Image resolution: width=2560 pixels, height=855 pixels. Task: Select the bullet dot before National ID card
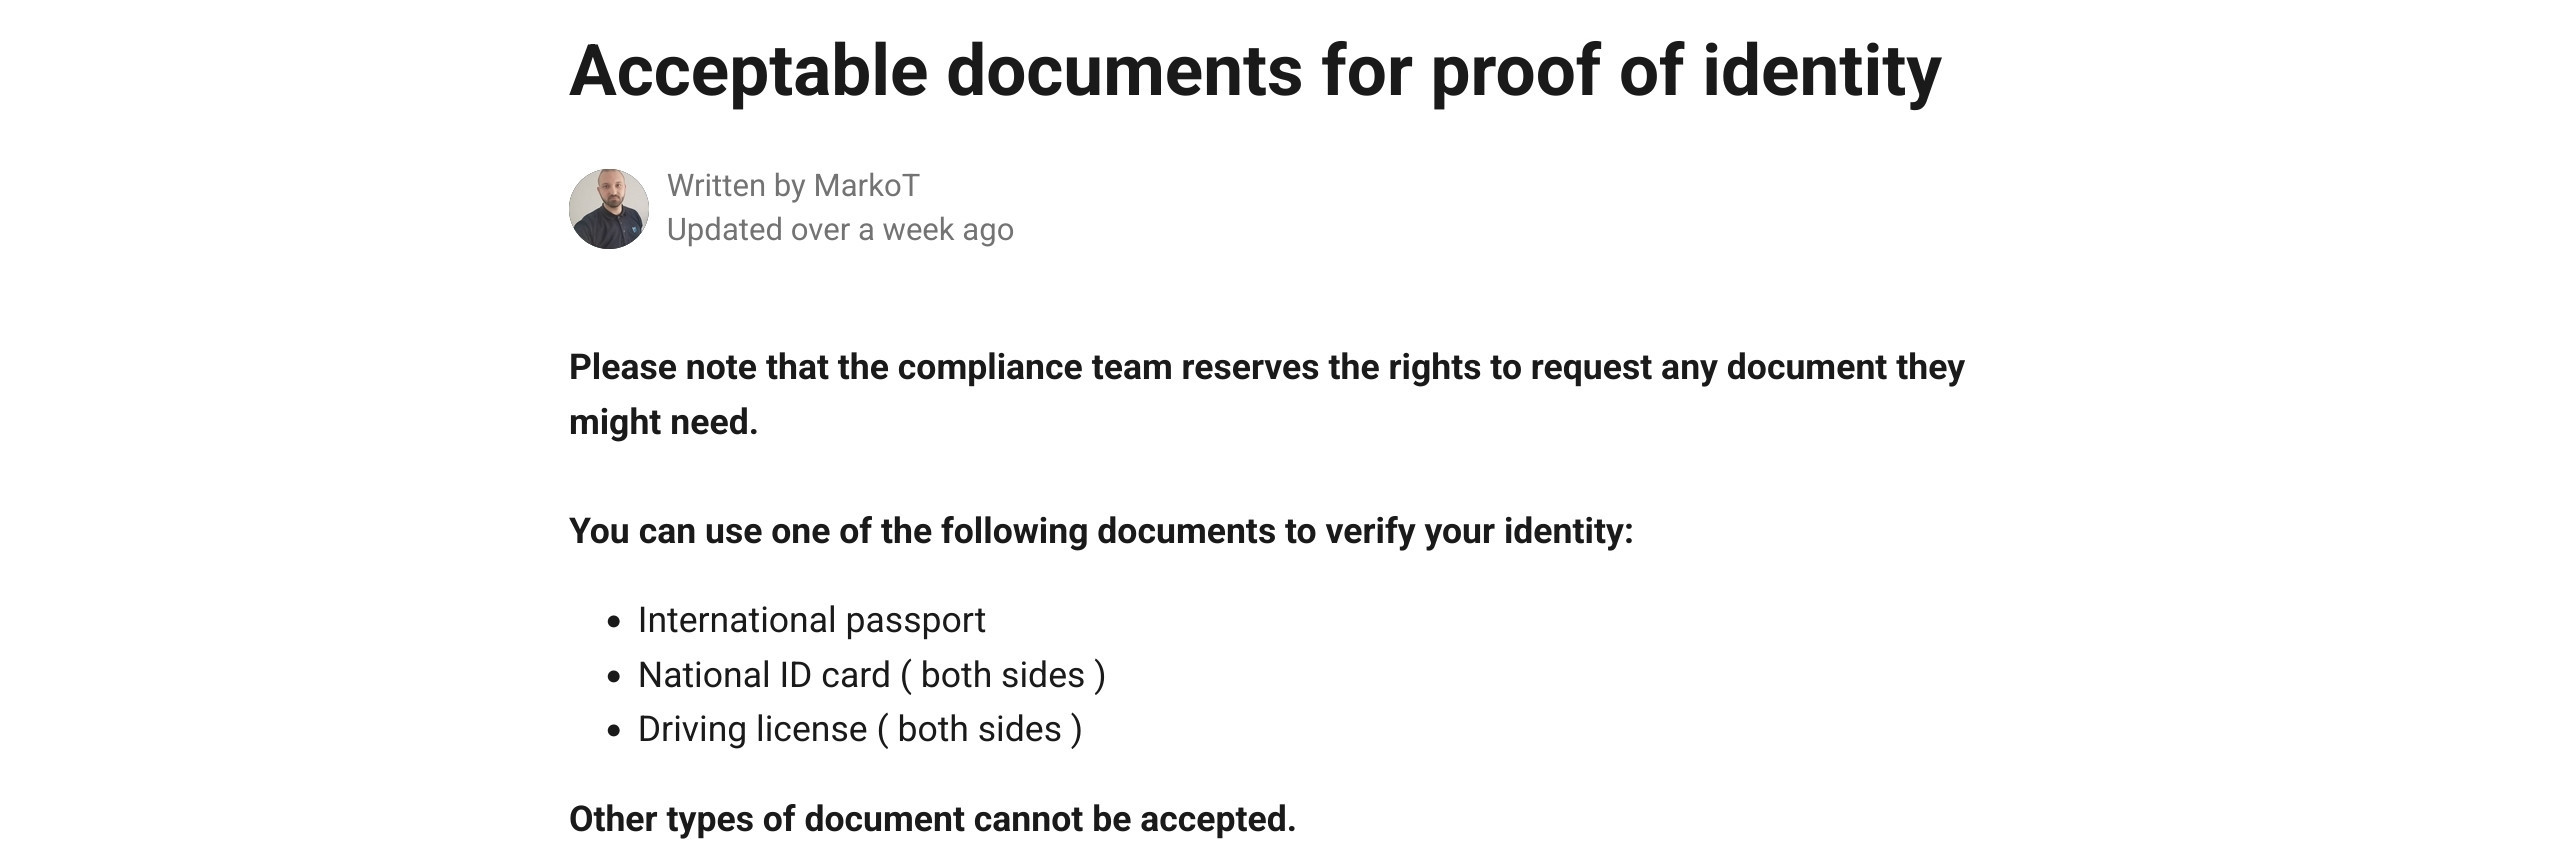pyautogui.click(x=614, y=677)
